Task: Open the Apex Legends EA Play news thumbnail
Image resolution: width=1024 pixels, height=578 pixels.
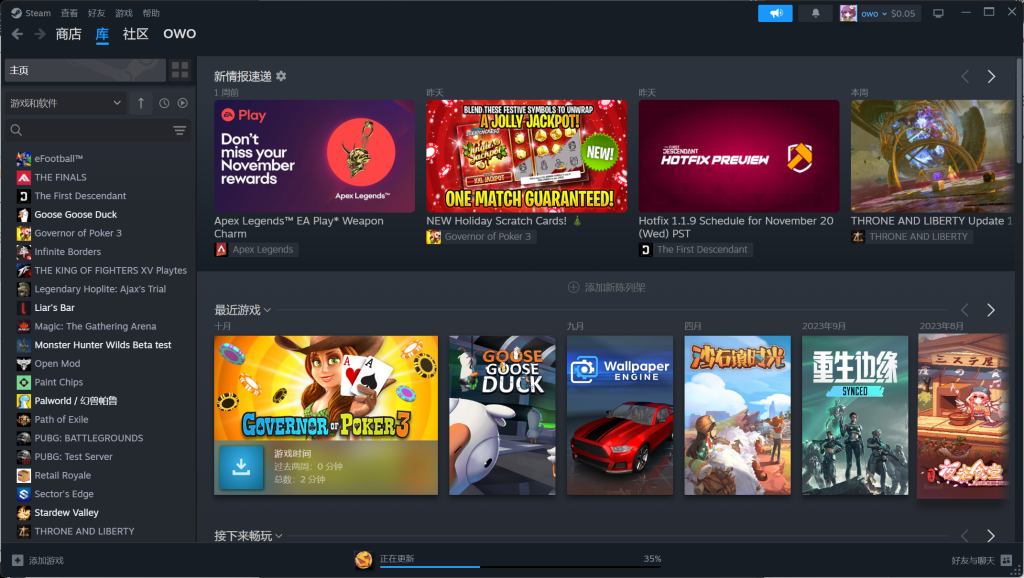Action: tap(314, 156)
